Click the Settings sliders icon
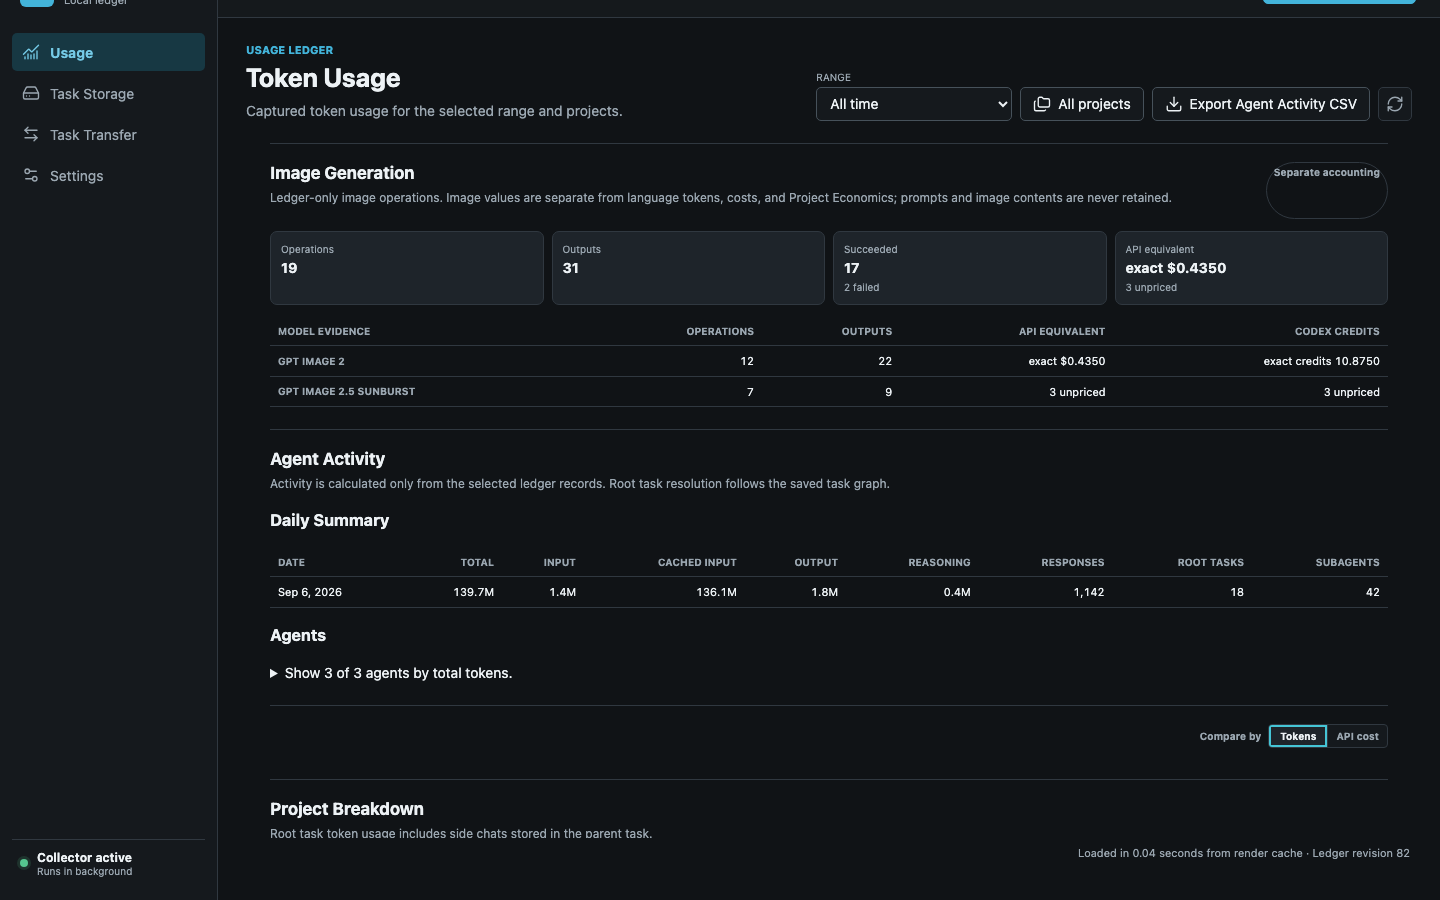Image resolution: width=1440 pixels, height=900 pixels. pos(31,176)
